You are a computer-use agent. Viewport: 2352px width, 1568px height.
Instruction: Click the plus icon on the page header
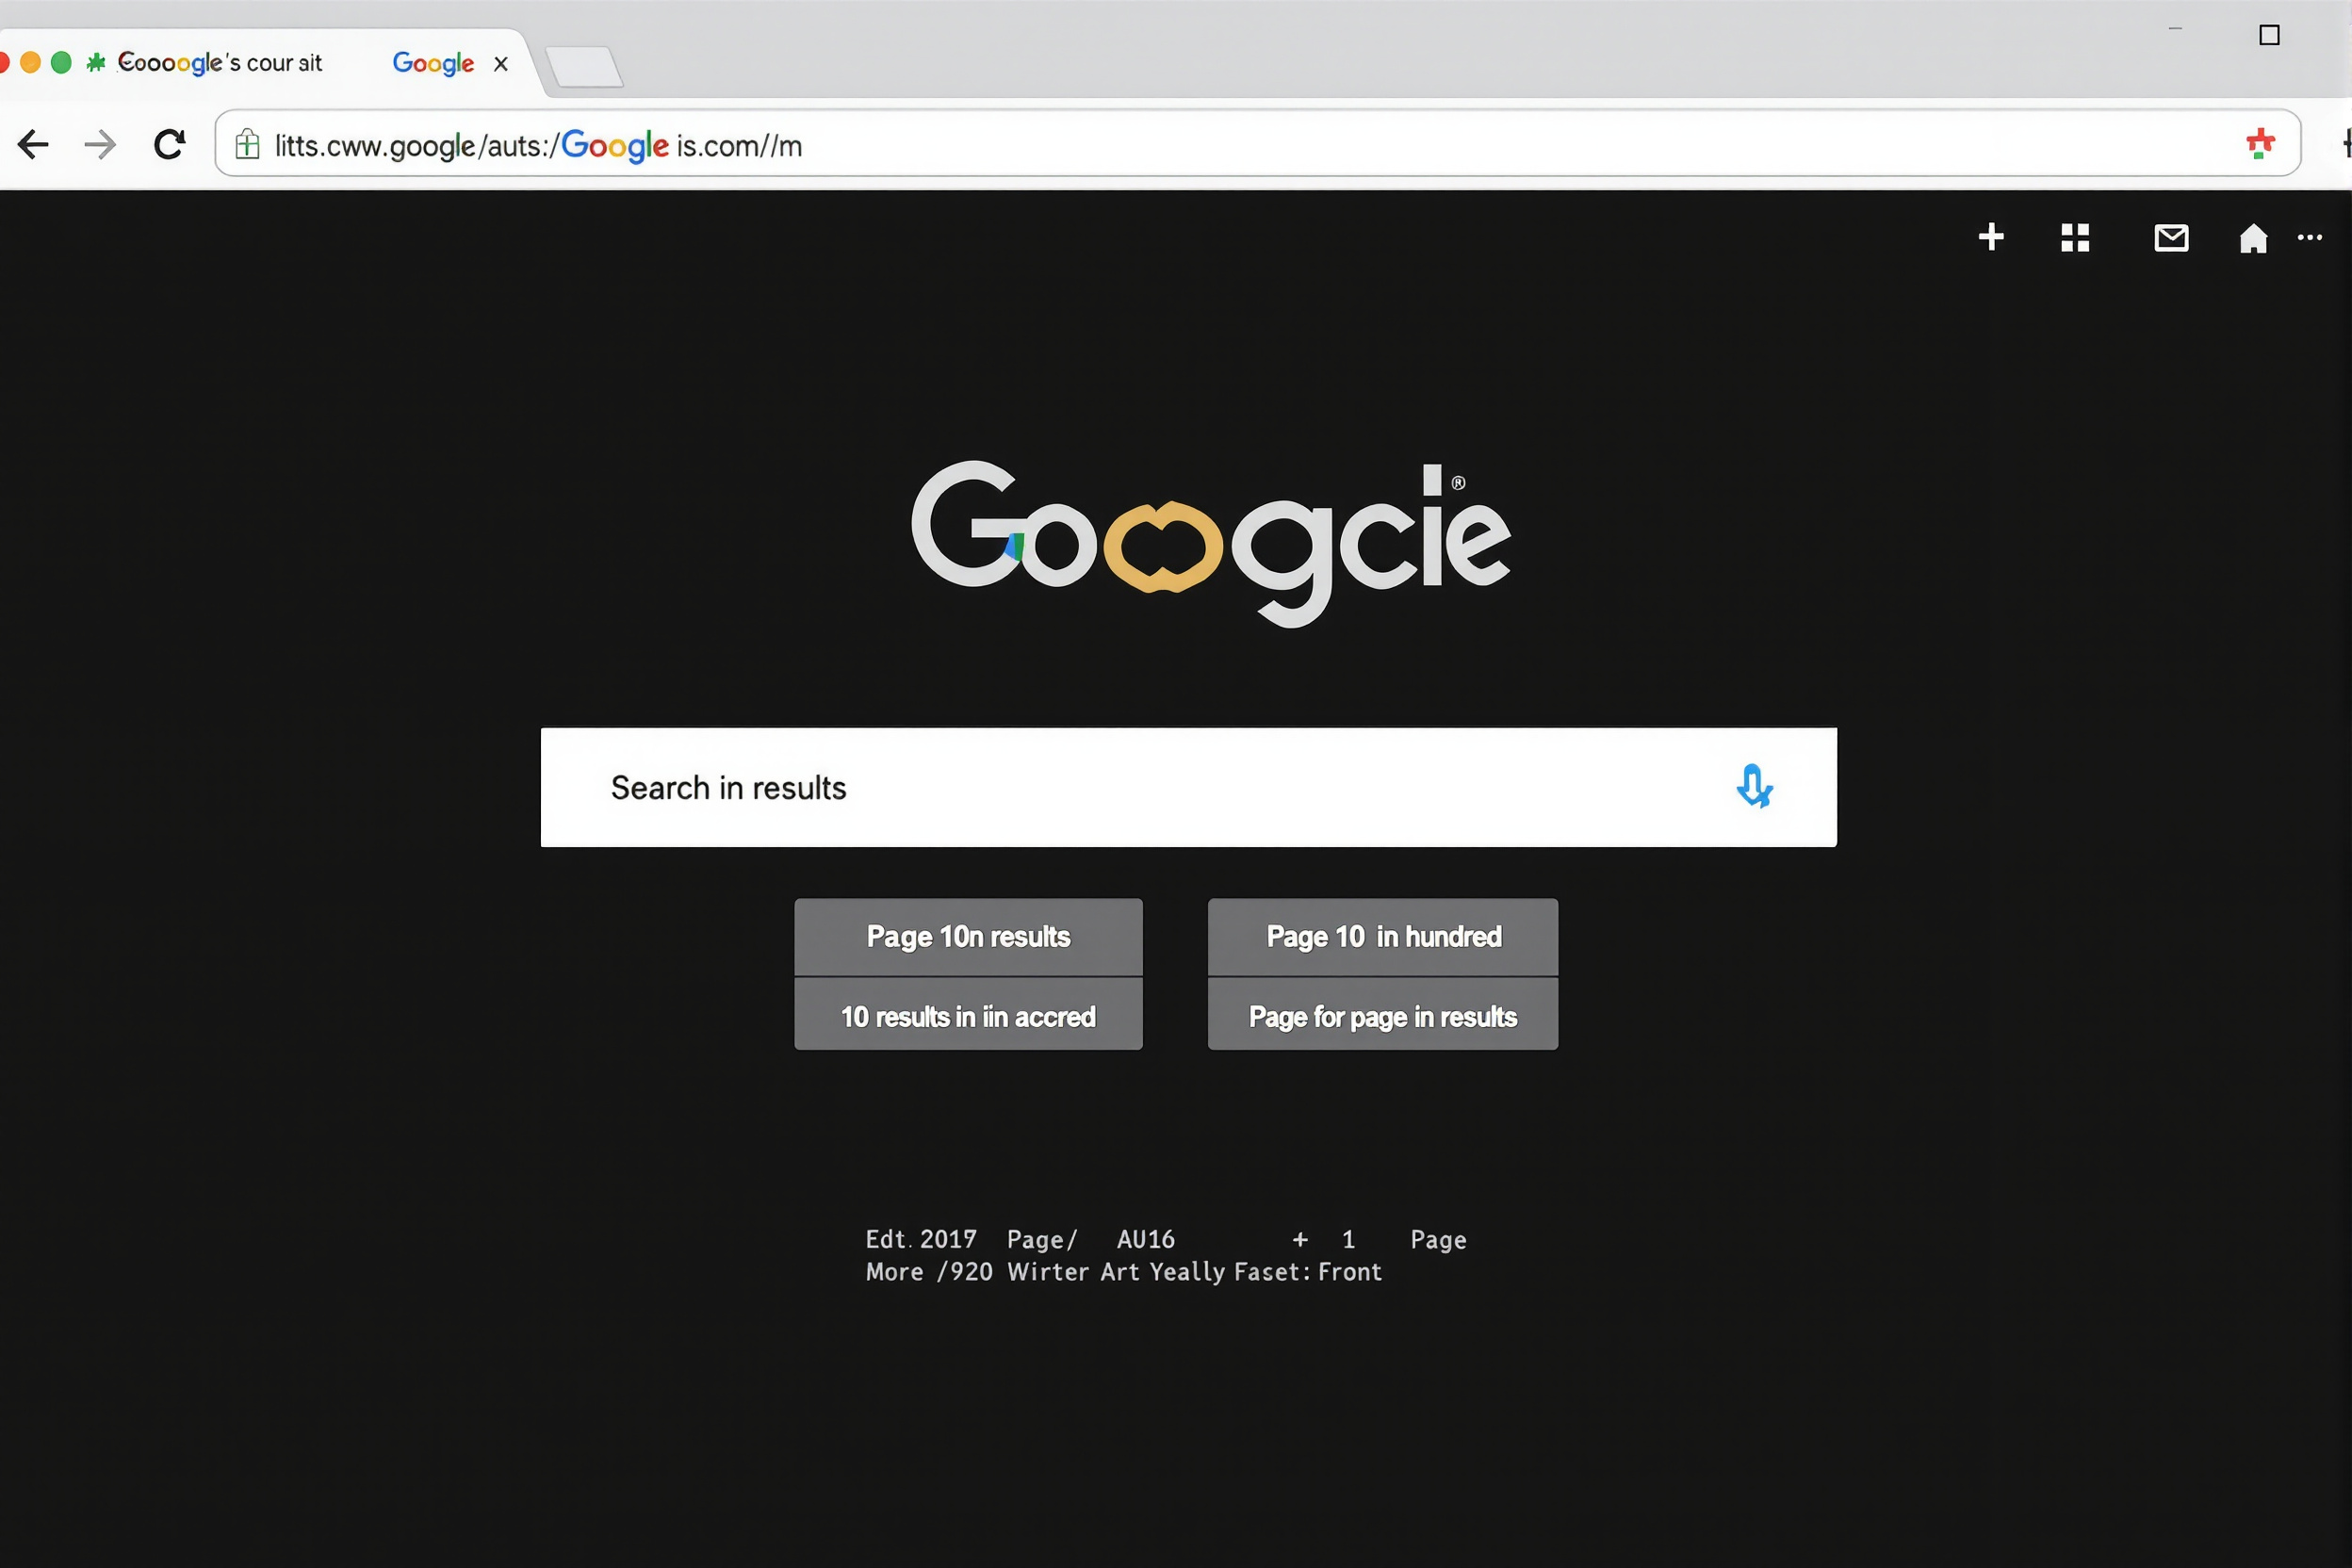pyautogui.click(x=1991, y=237)
